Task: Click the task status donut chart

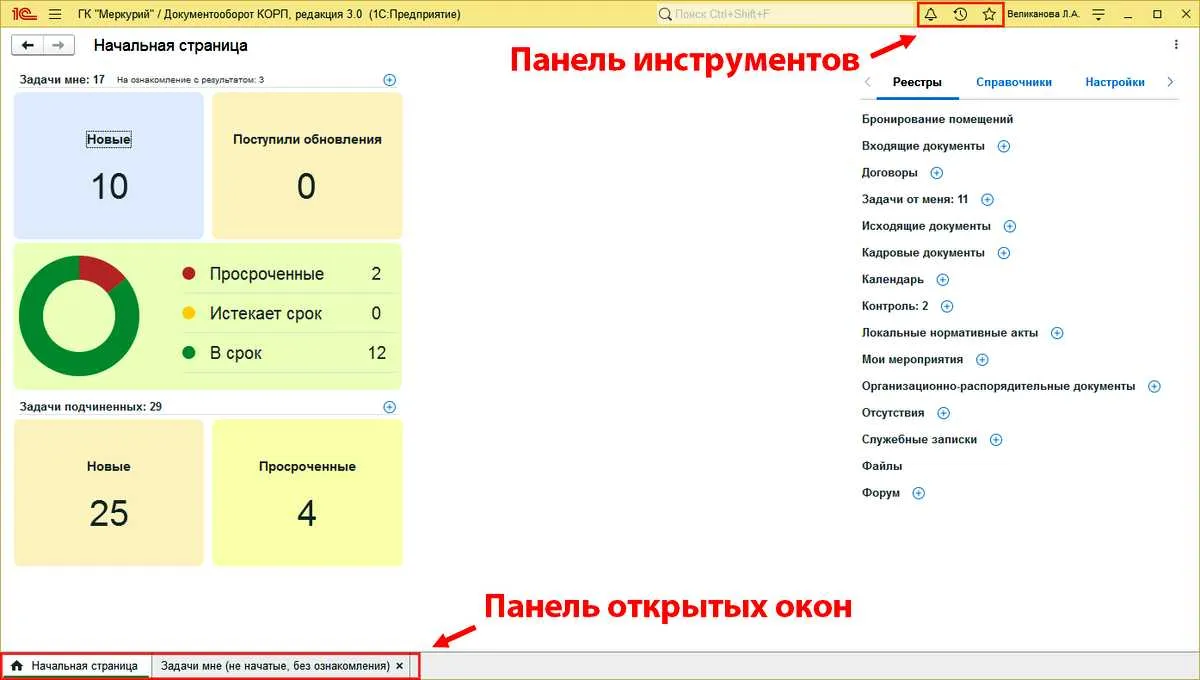Action: [x=79, y=315]
